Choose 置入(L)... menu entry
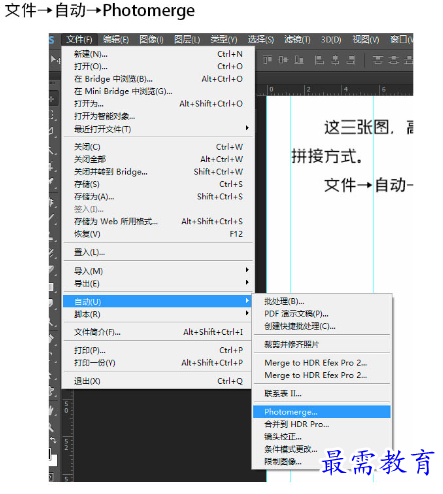 pos(157,252)
